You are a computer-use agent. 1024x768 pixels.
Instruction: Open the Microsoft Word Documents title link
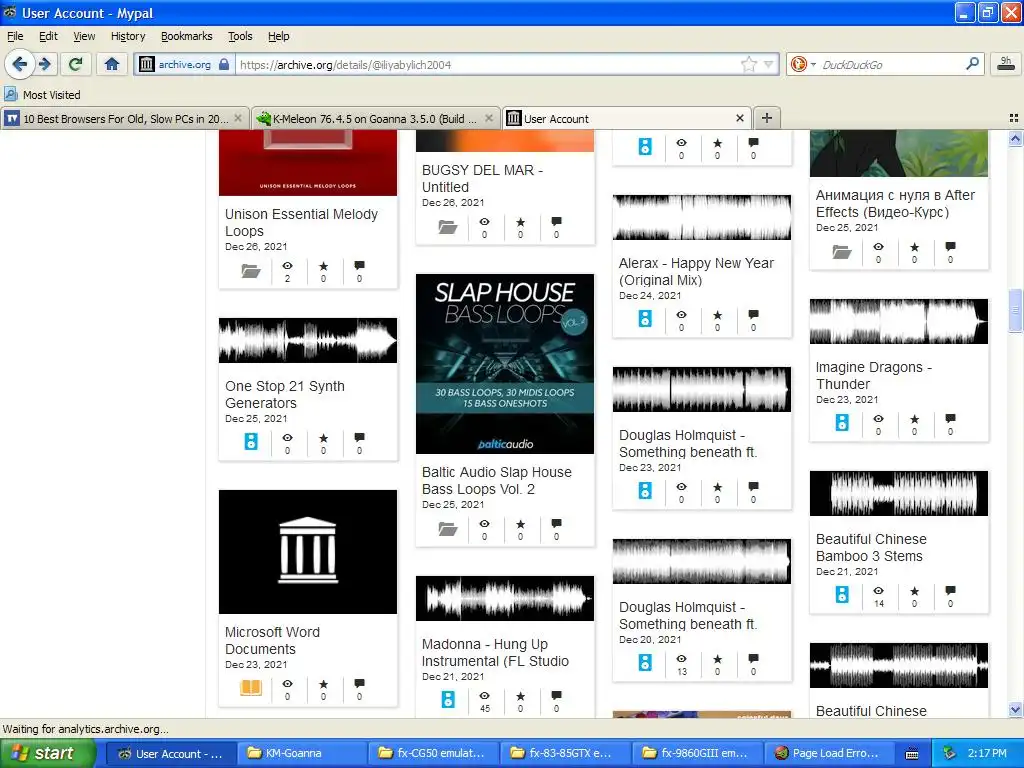272,641
